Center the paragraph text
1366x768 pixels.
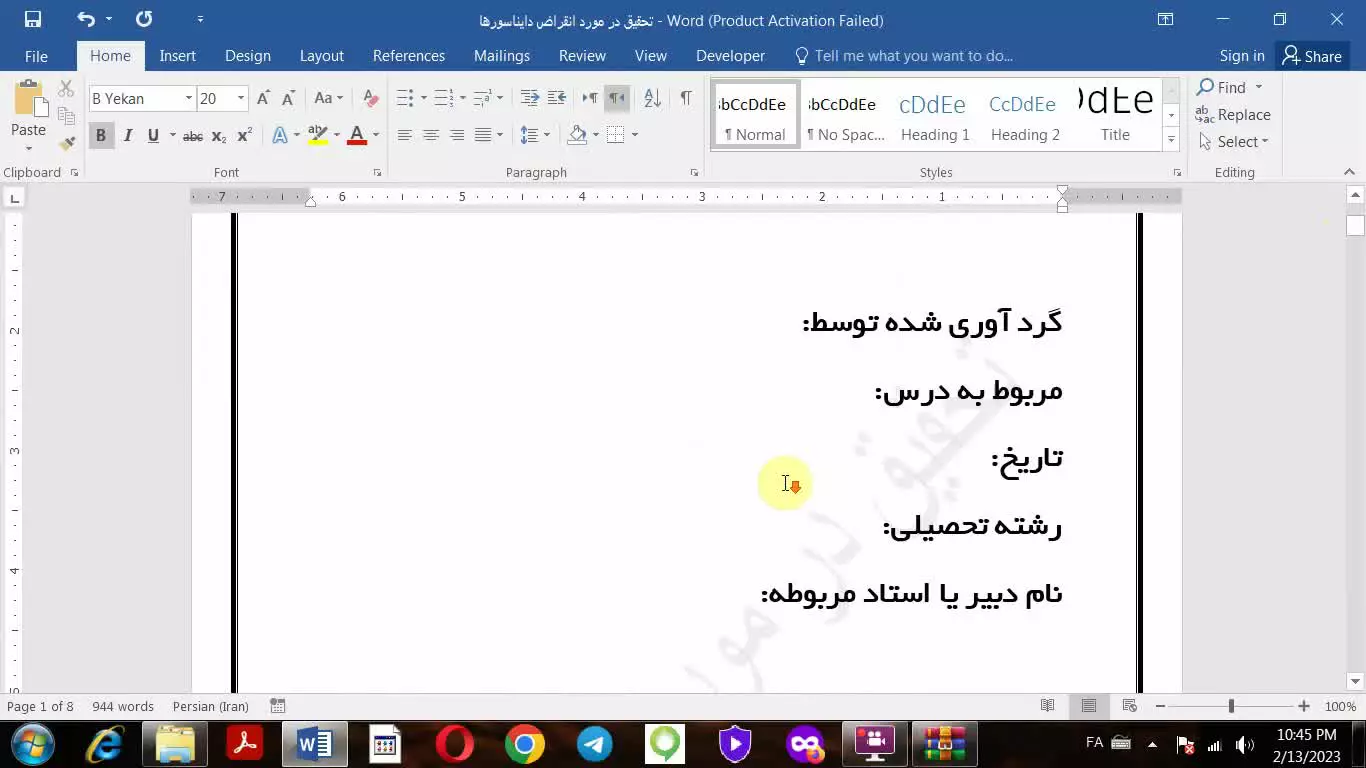coord(430,135)
